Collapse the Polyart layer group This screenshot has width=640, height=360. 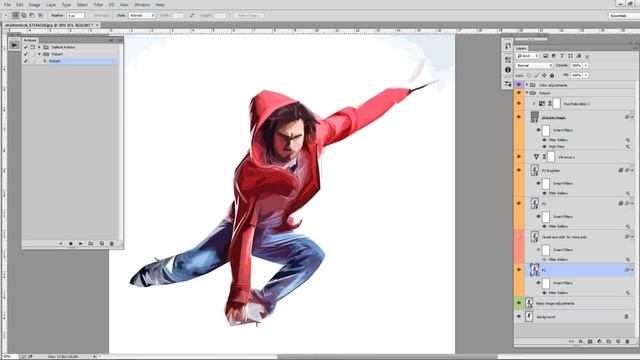click(x=527, y=93)
